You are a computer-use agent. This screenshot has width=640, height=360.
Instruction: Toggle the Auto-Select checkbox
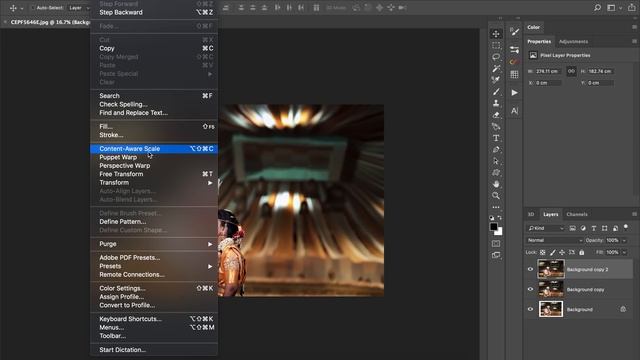click(33, 8)
